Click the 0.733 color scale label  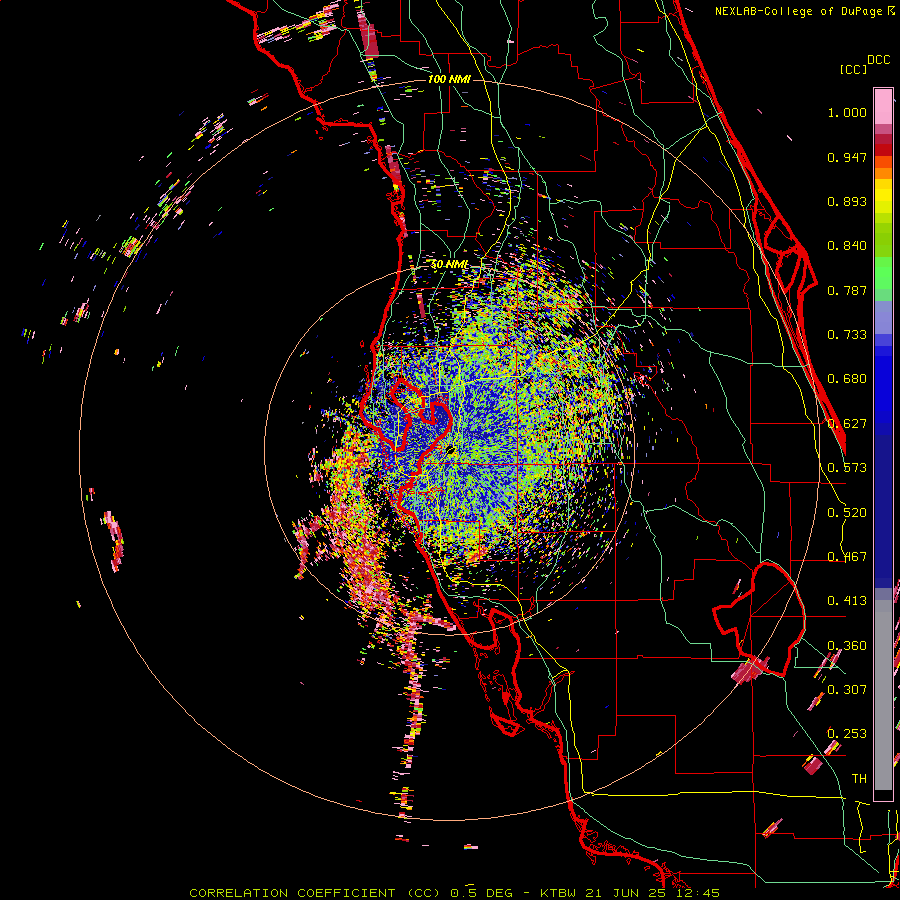pos(847,335)
